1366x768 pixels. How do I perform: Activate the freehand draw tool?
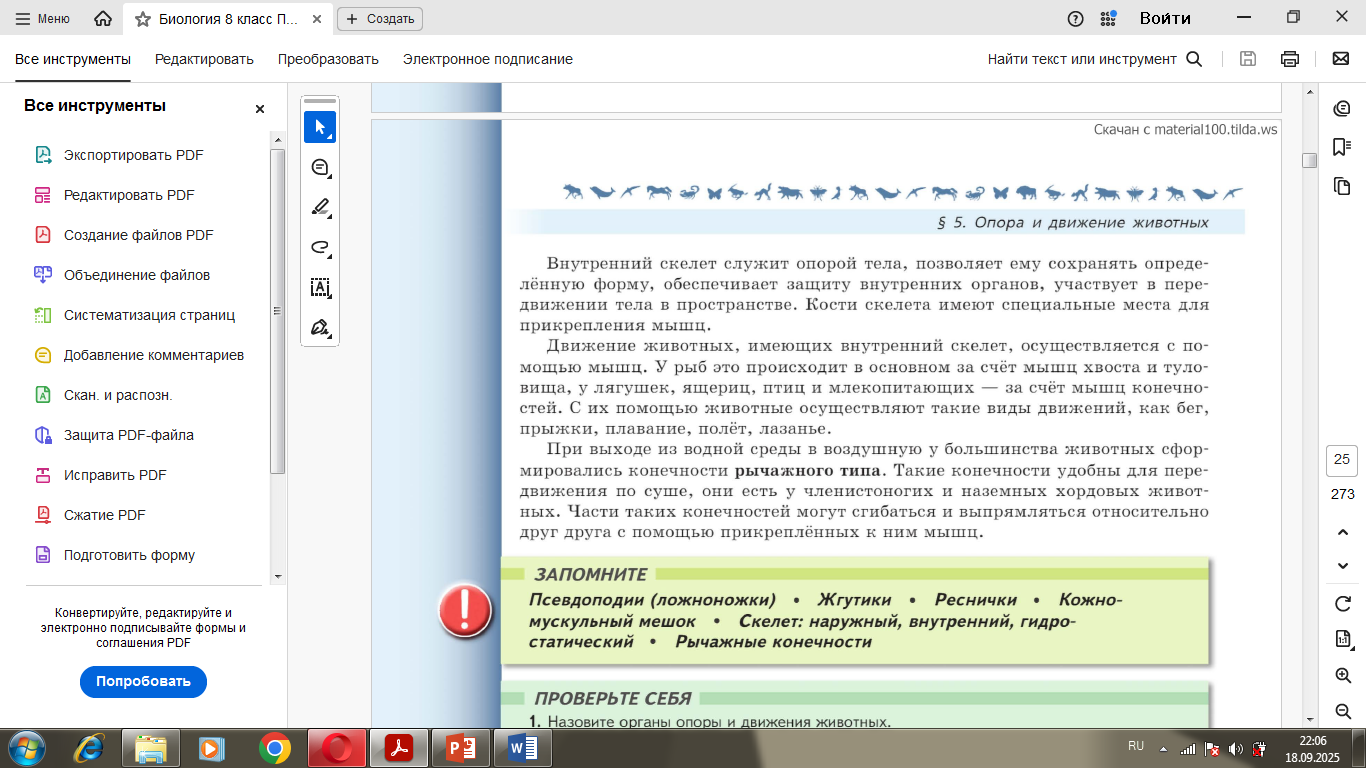tap(319, 247)
